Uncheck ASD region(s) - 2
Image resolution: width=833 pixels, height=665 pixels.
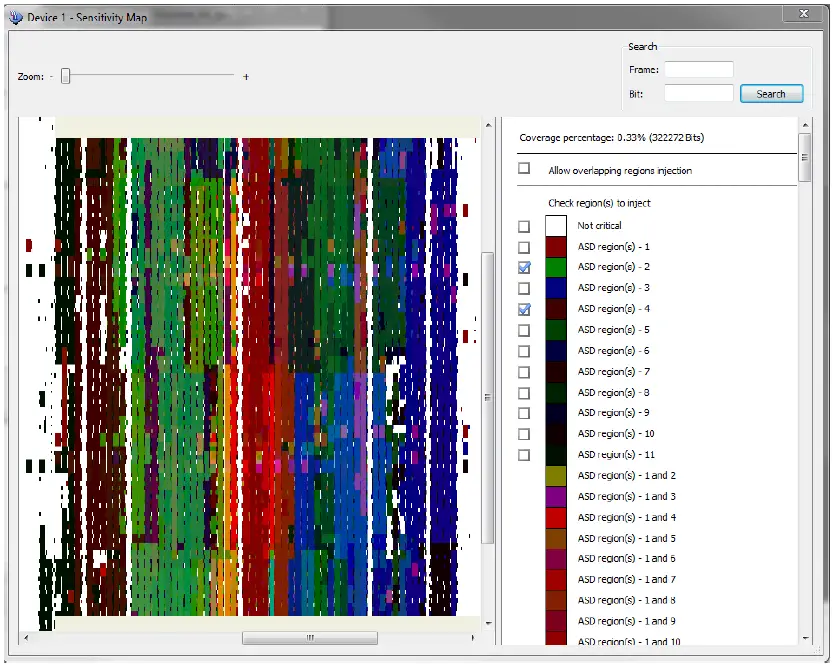524,267
